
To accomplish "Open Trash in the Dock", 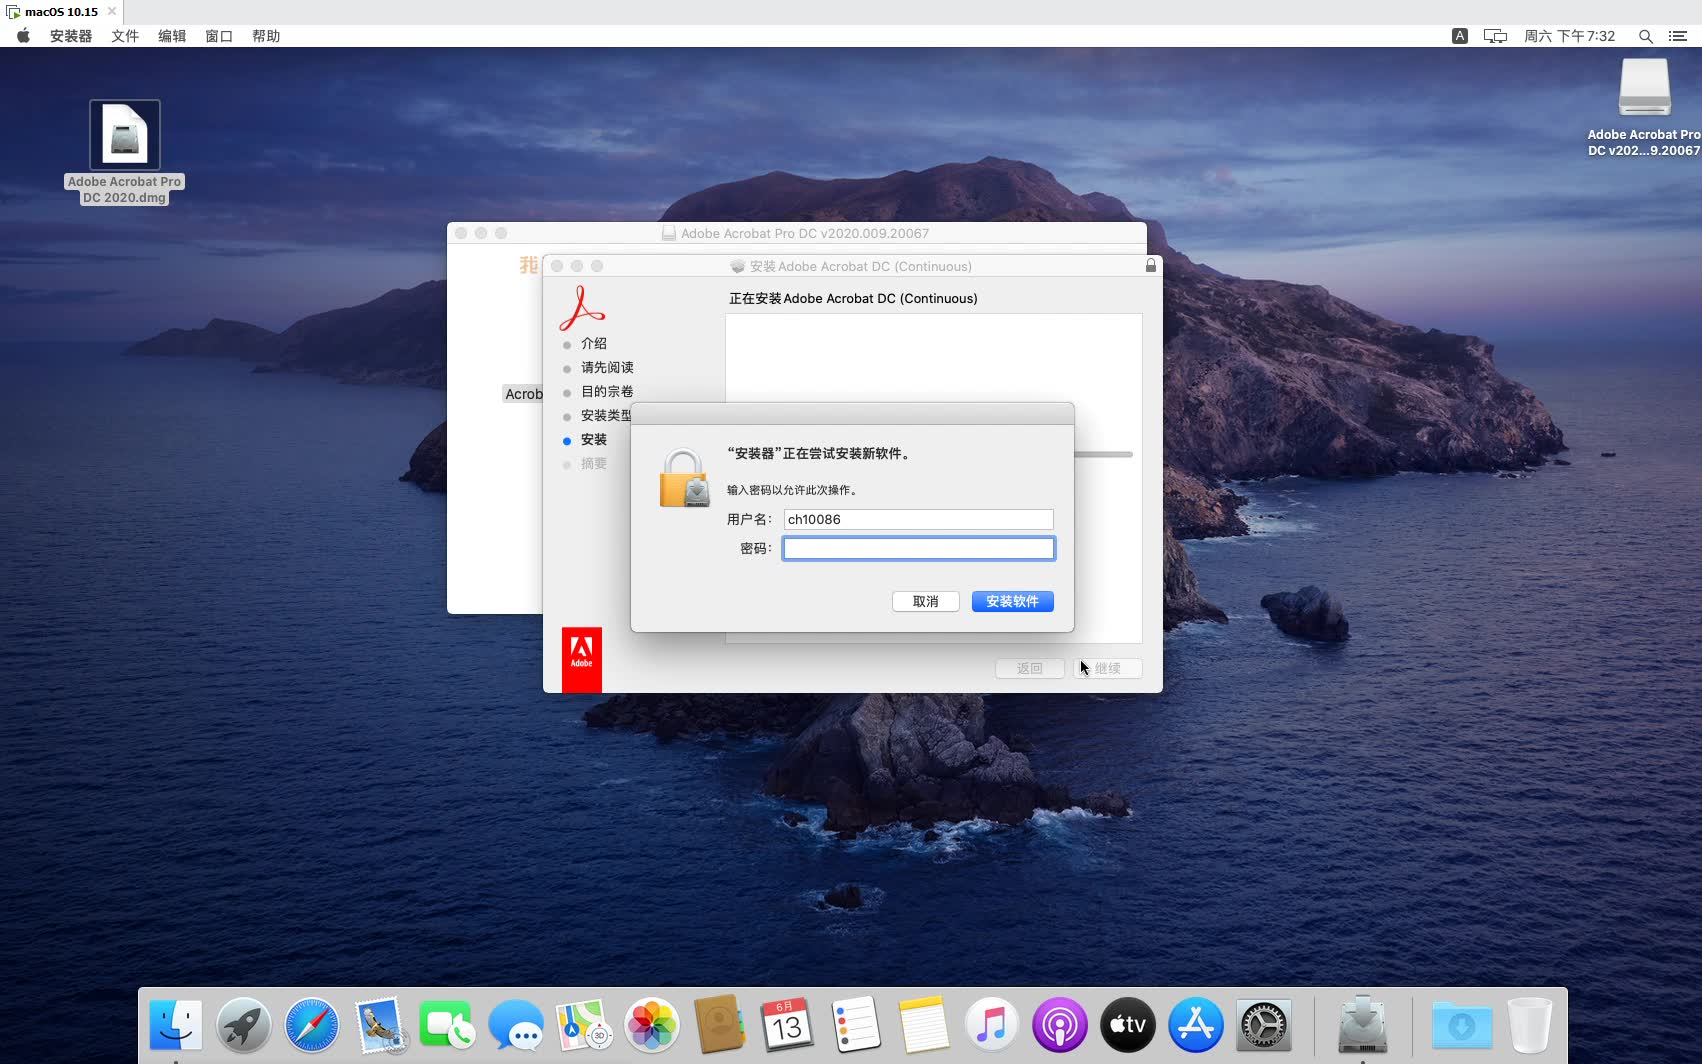I will click(x=1529, y=1025).
